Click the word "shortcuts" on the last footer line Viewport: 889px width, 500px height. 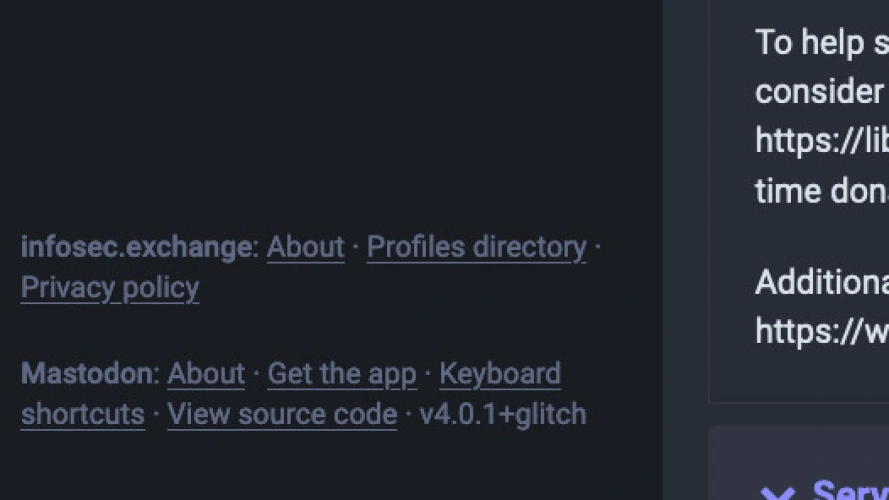tap(83, 414)
